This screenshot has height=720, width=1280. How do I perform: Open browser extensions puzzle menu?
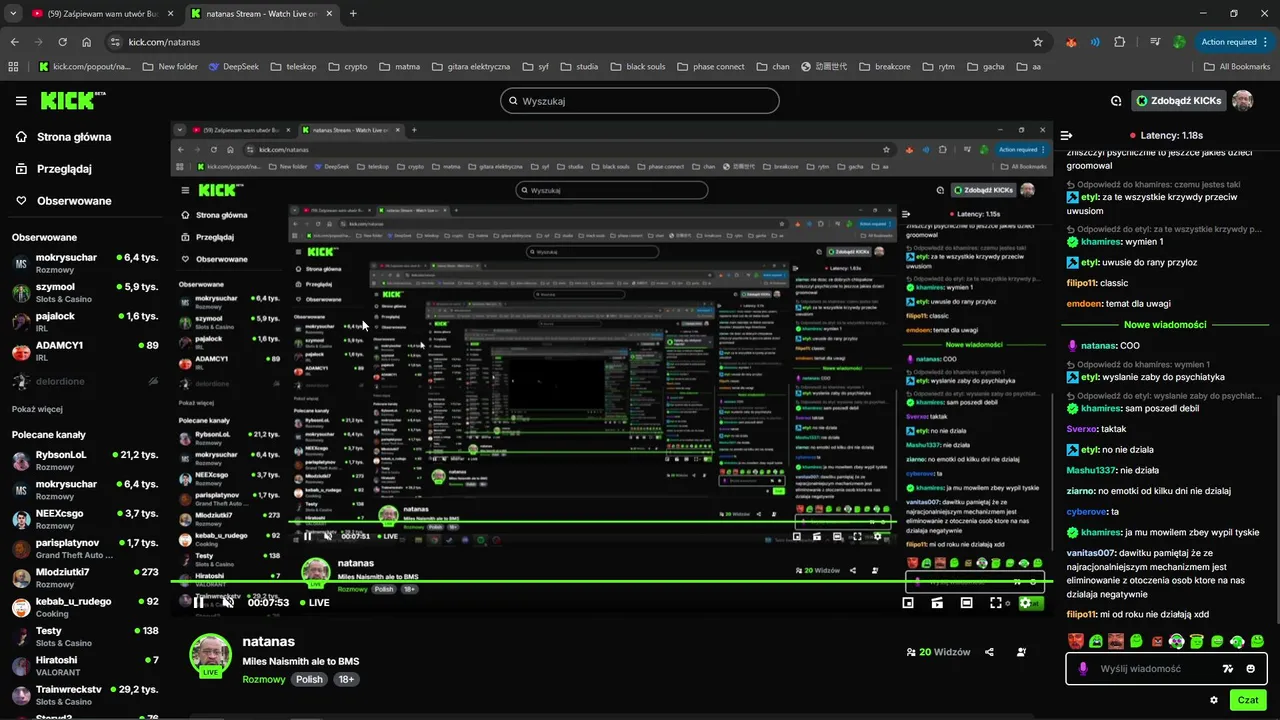pyautogui.click(x=1119, y=42)
